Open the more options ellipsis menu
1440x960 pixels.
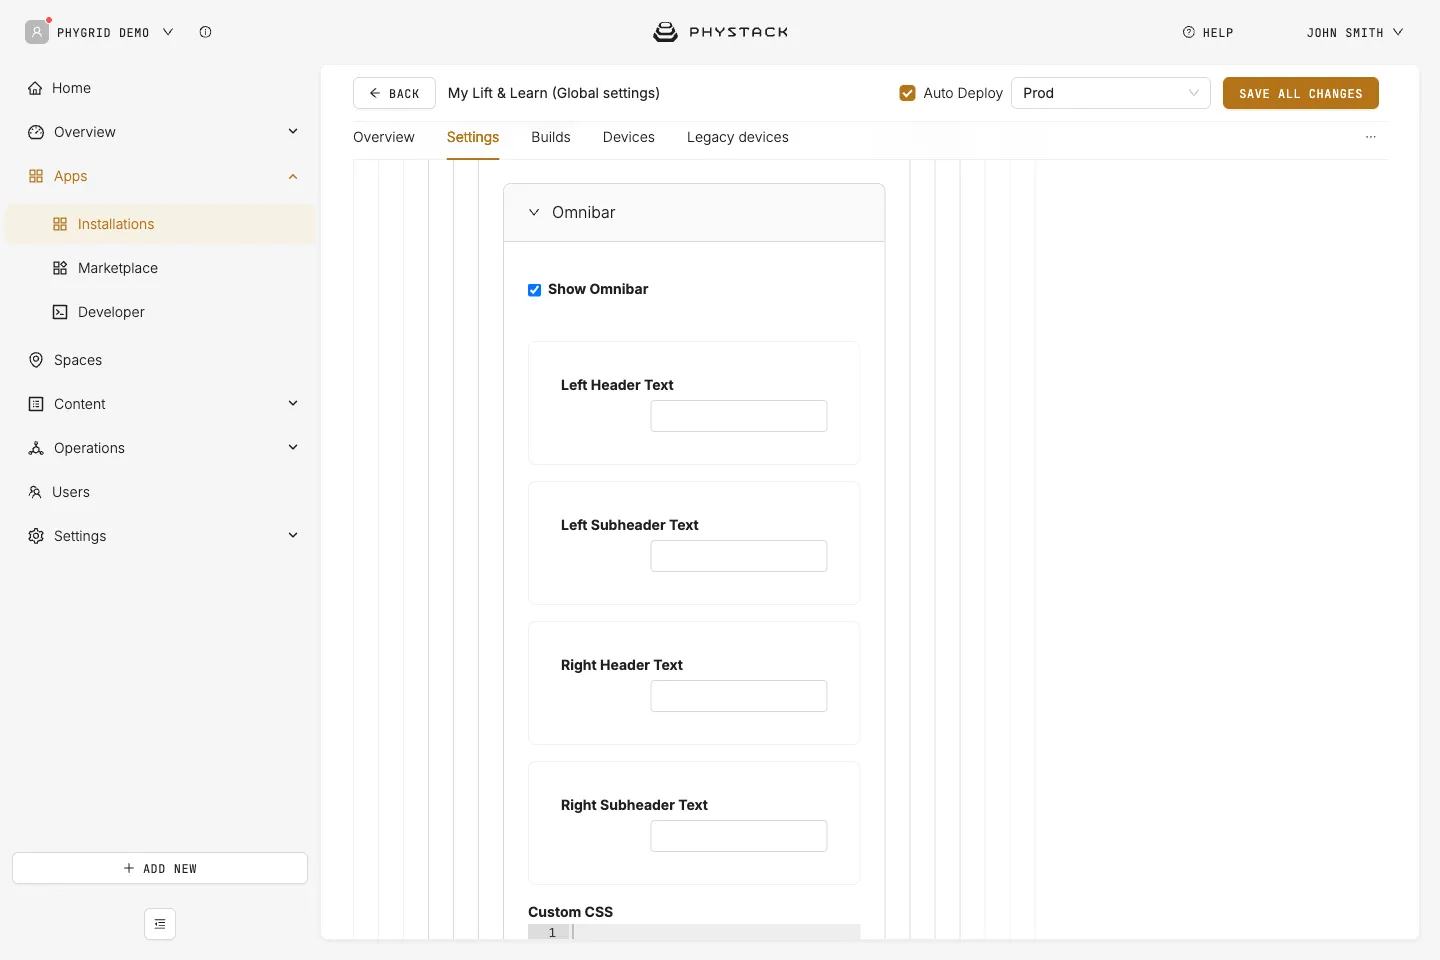(1371, 137)
